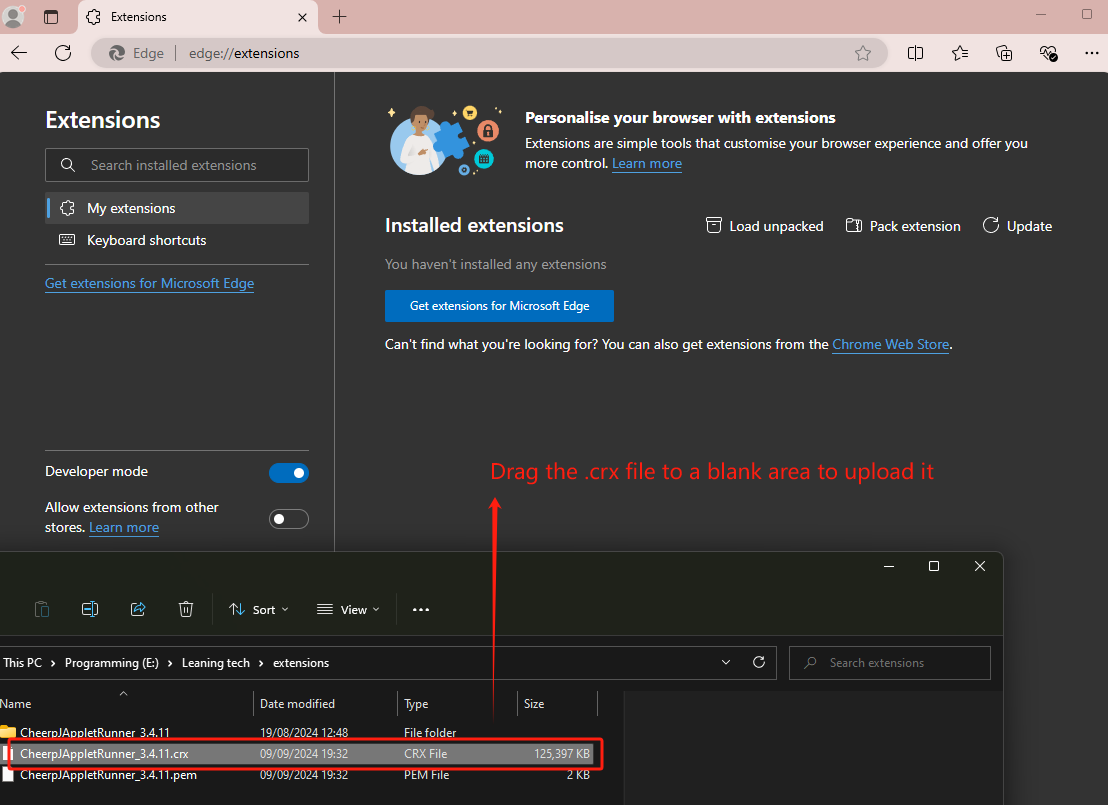Viewport: 1108px width, 805px height.
Task: Select Keyboard shortcuts in sidebar
Action: coord(146,240)
